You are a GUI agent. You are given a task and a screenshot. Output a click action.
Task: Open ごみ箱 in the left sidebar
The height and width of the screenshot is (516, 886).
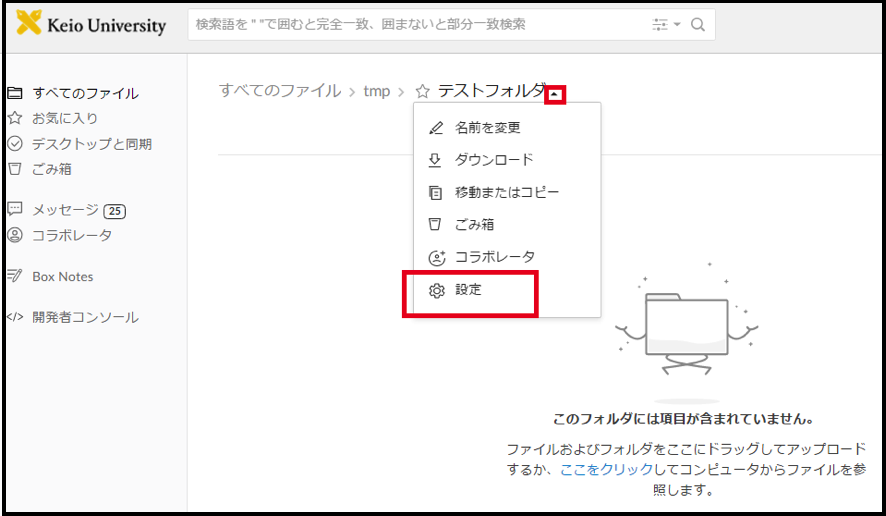pos(52,169)
